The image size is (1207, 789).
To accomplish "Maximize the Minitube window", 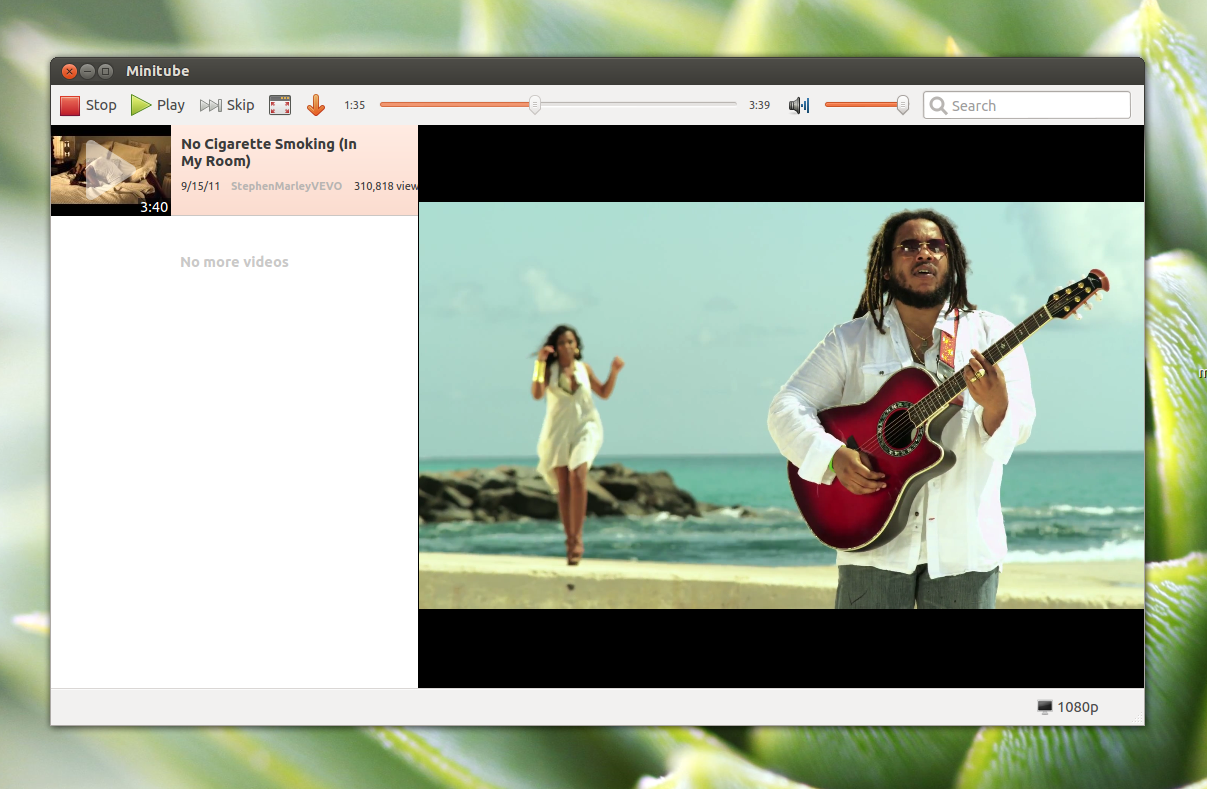I will (105, 71).
